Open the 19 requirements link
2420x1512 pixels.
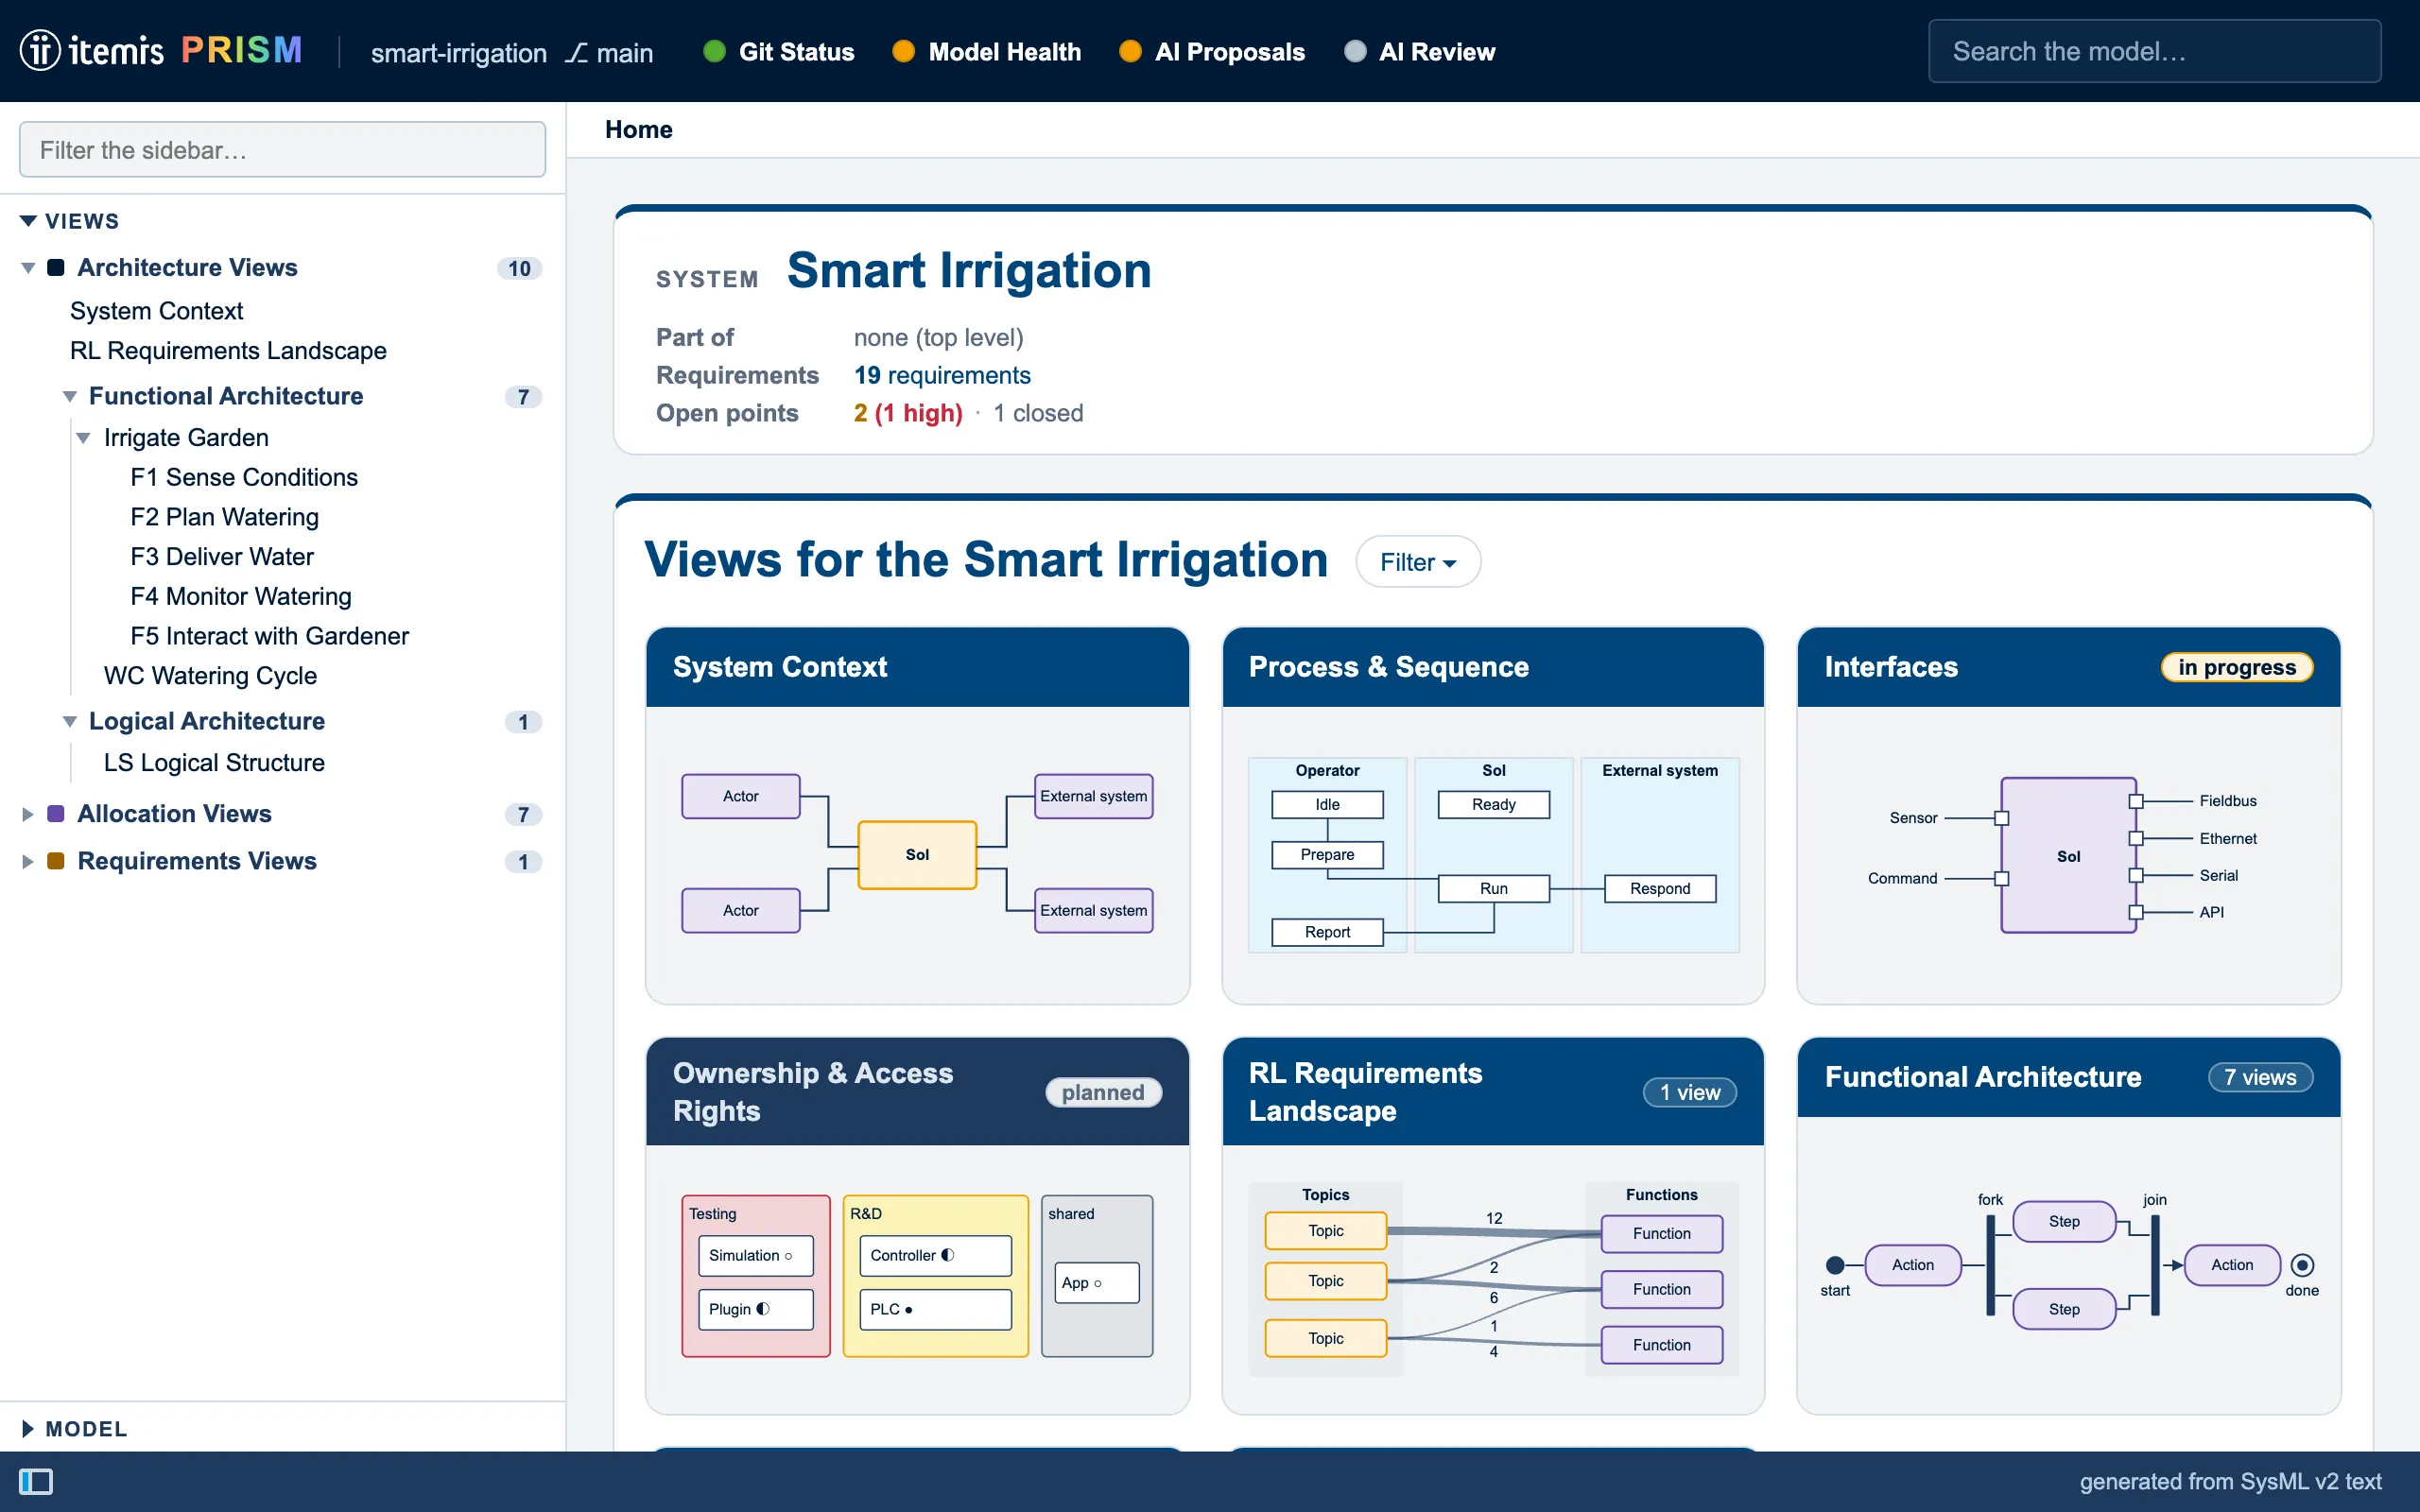[x=941, y=375]
